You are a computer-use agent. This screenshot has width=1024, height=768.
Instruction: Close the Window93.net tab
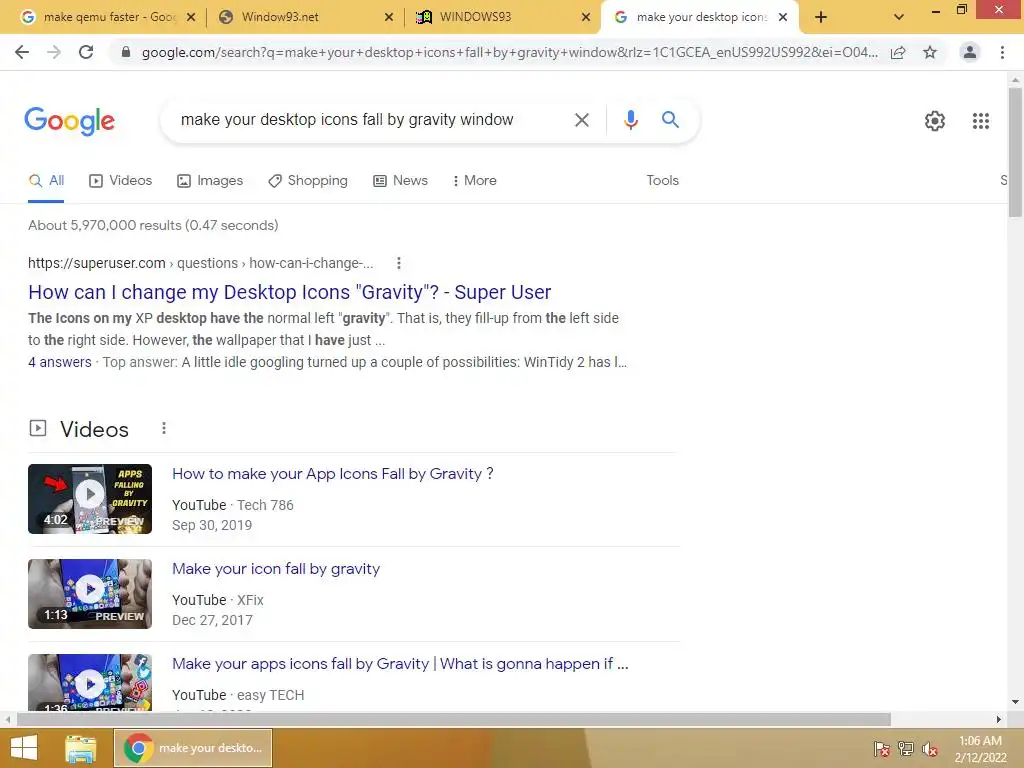(x=389, y=18)
